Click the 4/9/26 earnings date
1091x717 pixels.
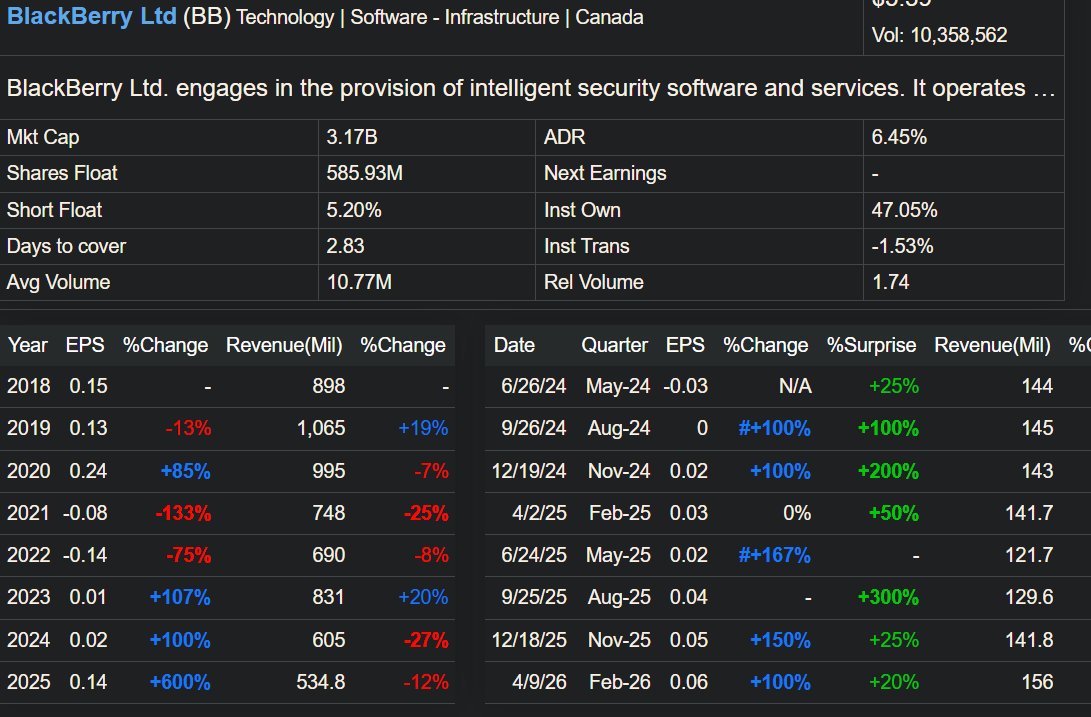tap(539, 682)
